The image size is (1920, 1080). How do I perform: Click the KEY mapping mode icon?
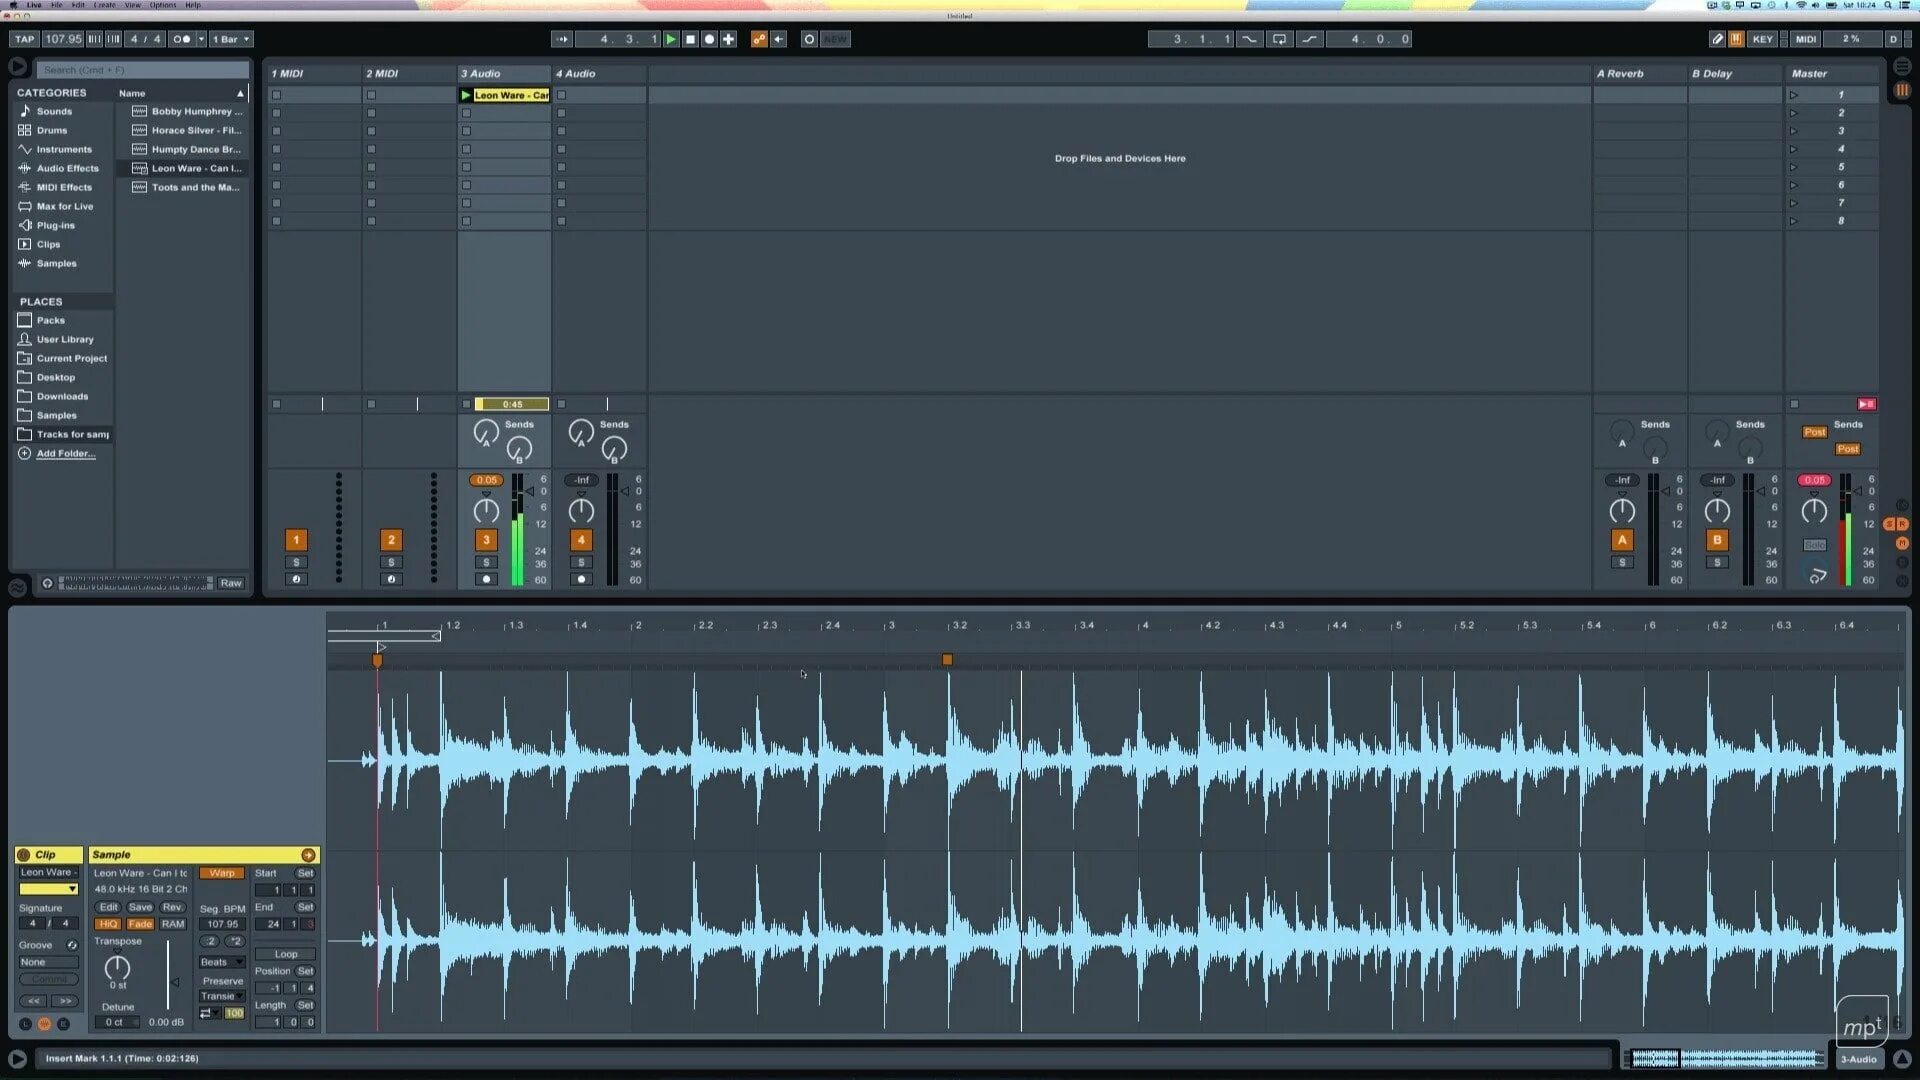click(1762, 38)
